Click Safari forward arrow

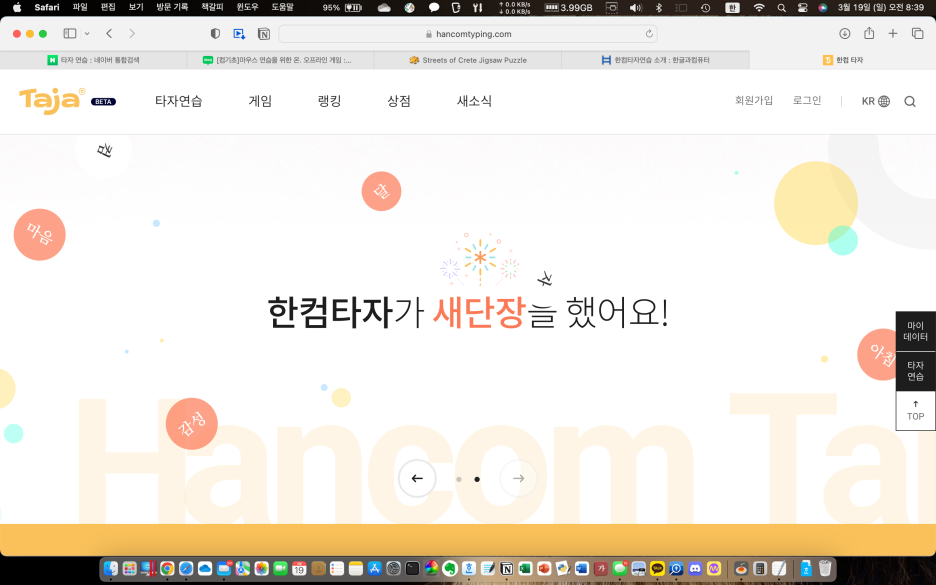132,33
